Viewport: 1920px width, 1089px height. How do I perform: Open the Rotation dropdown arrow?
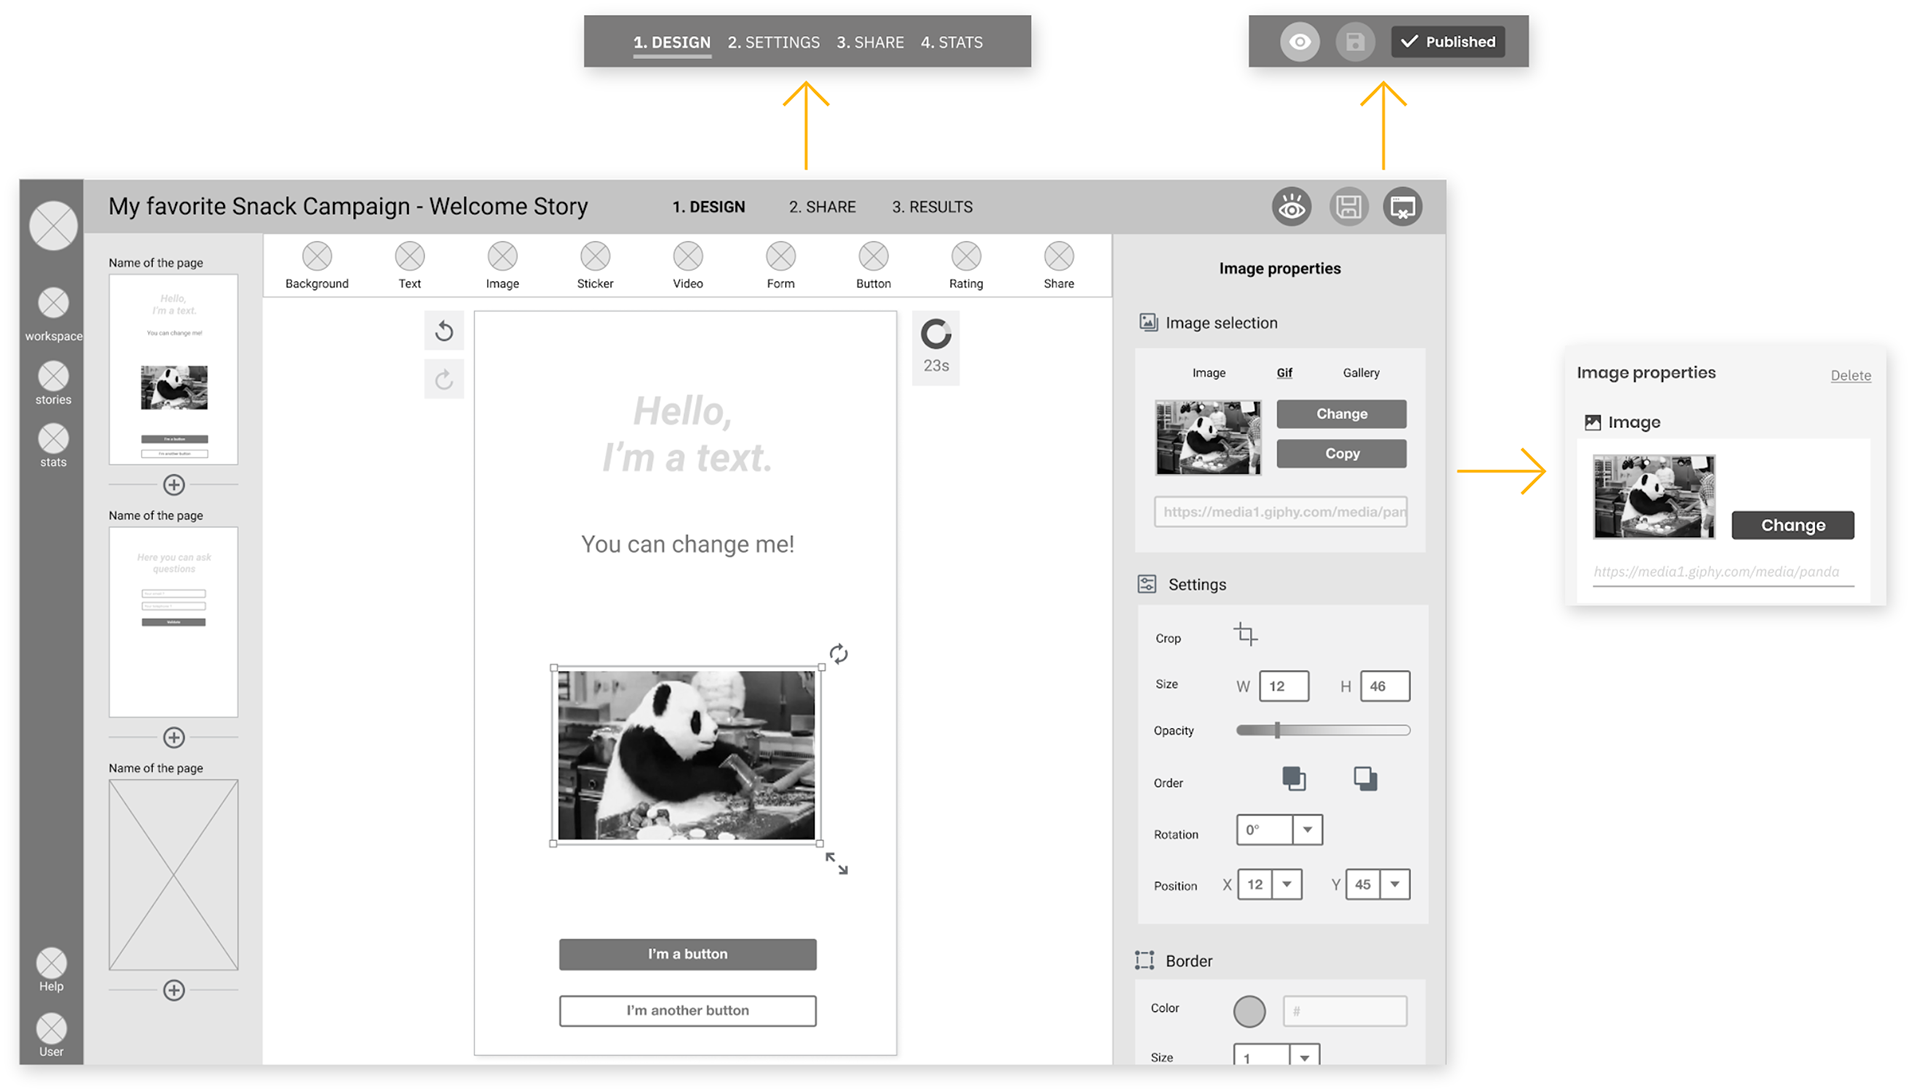1307,830
